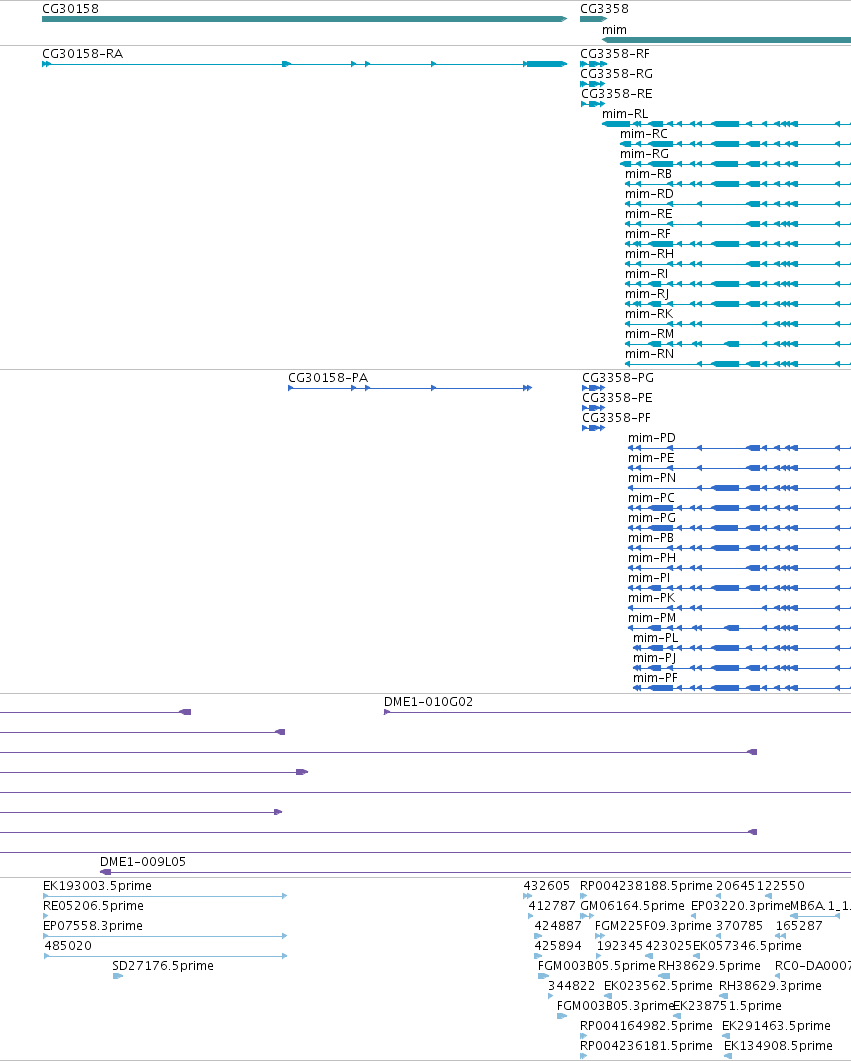Click the FGM225F09.3prime label
This screenshot has width=851, height=1061.
[x=653, y=926]
